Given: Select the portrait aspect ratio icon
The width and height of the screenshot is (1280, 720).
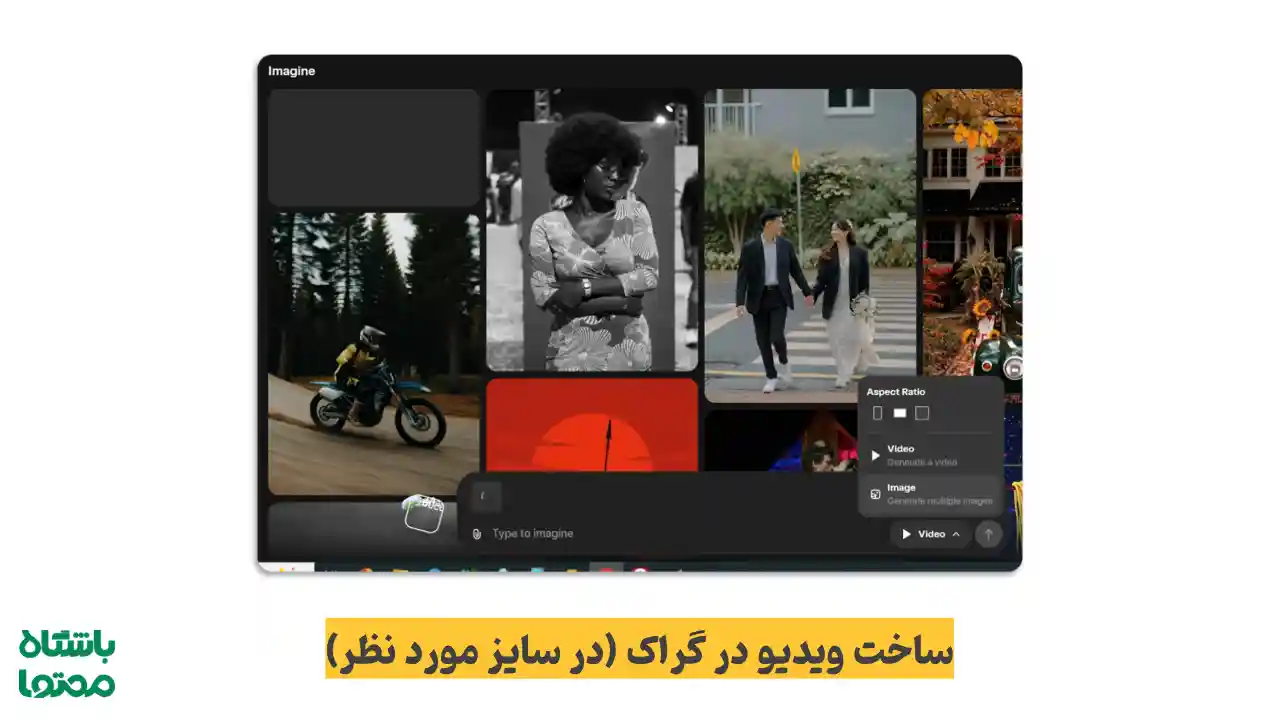Looking at the screenshot, I should click(x=877, y=412).
